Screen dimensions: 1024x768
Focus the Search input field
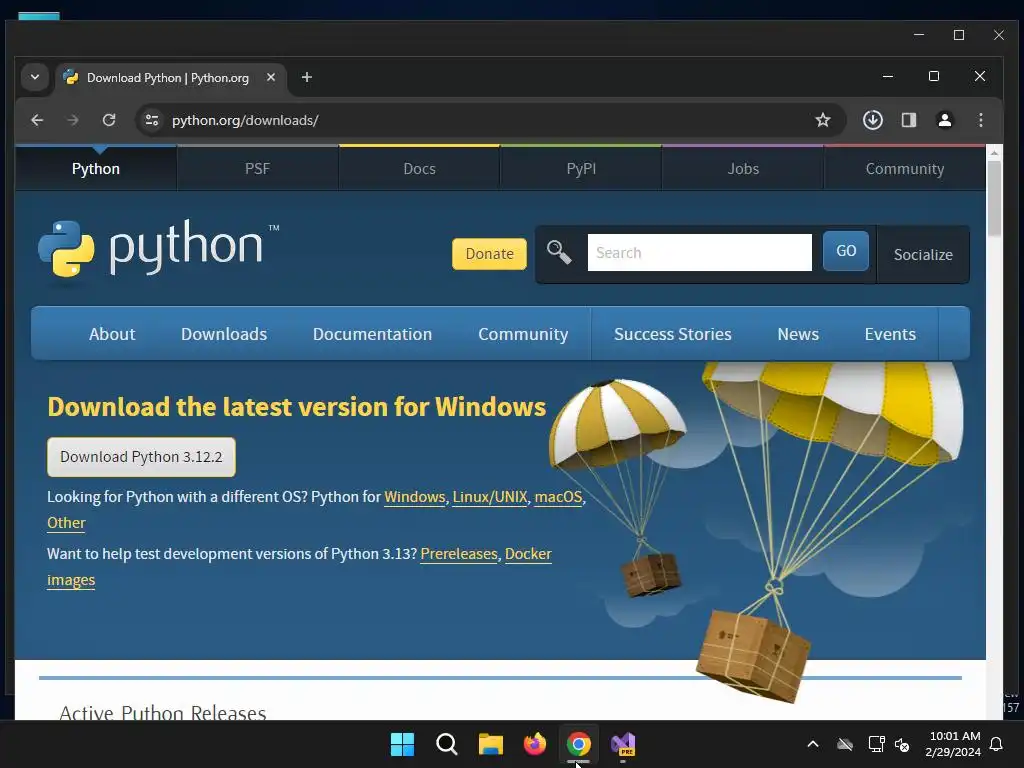699,252
